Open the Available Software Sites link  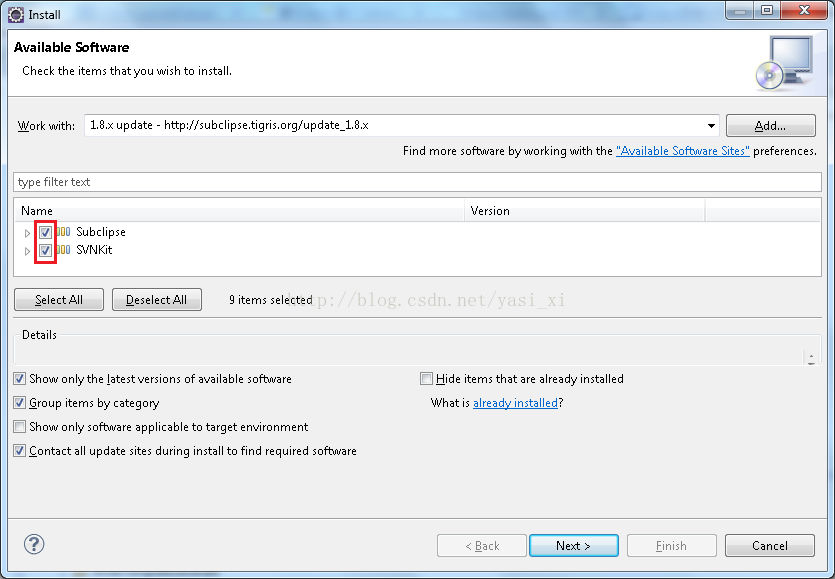[683, 151]
